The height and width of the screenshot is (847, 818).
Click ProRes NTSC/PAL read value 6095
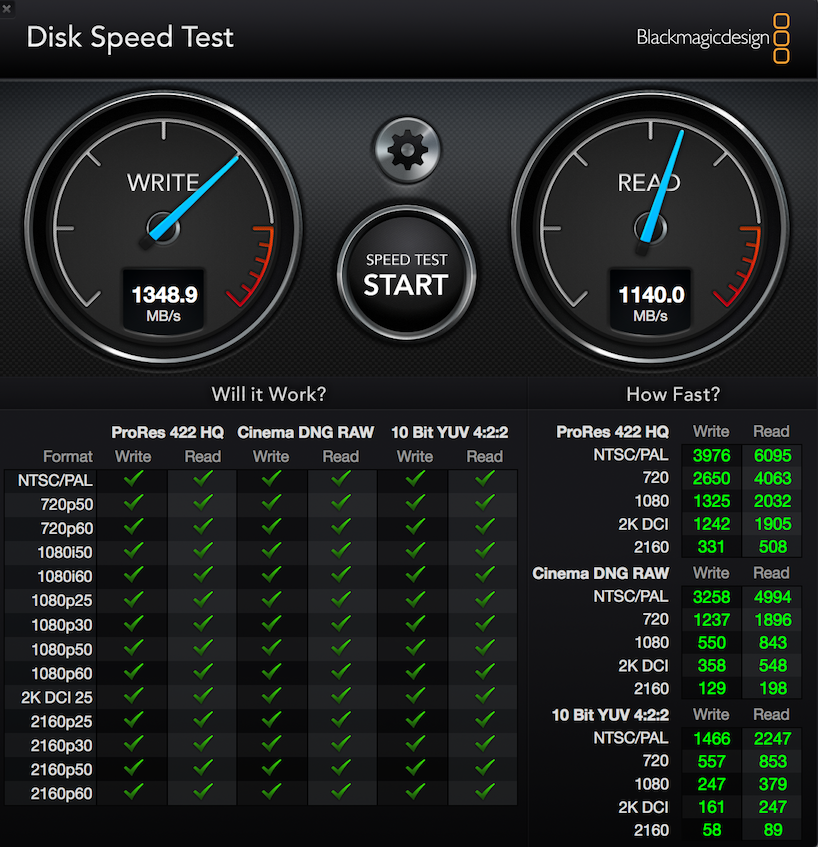pos(773,455)
